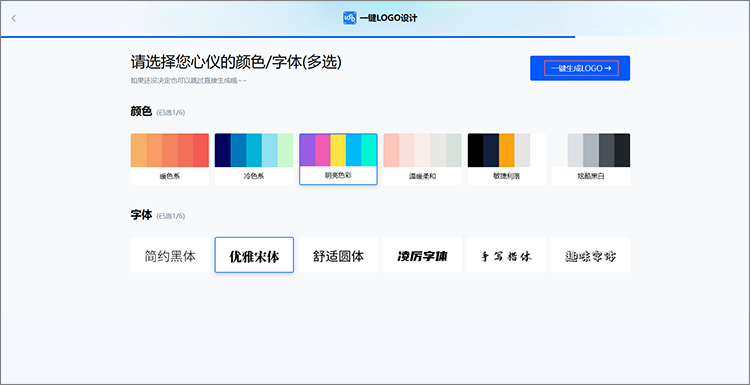The width and height of the screenshot is (750, 385).
Task: Click the heading 请选择您心仪的颜色/字体(多选)
Action: click(236, 62)
